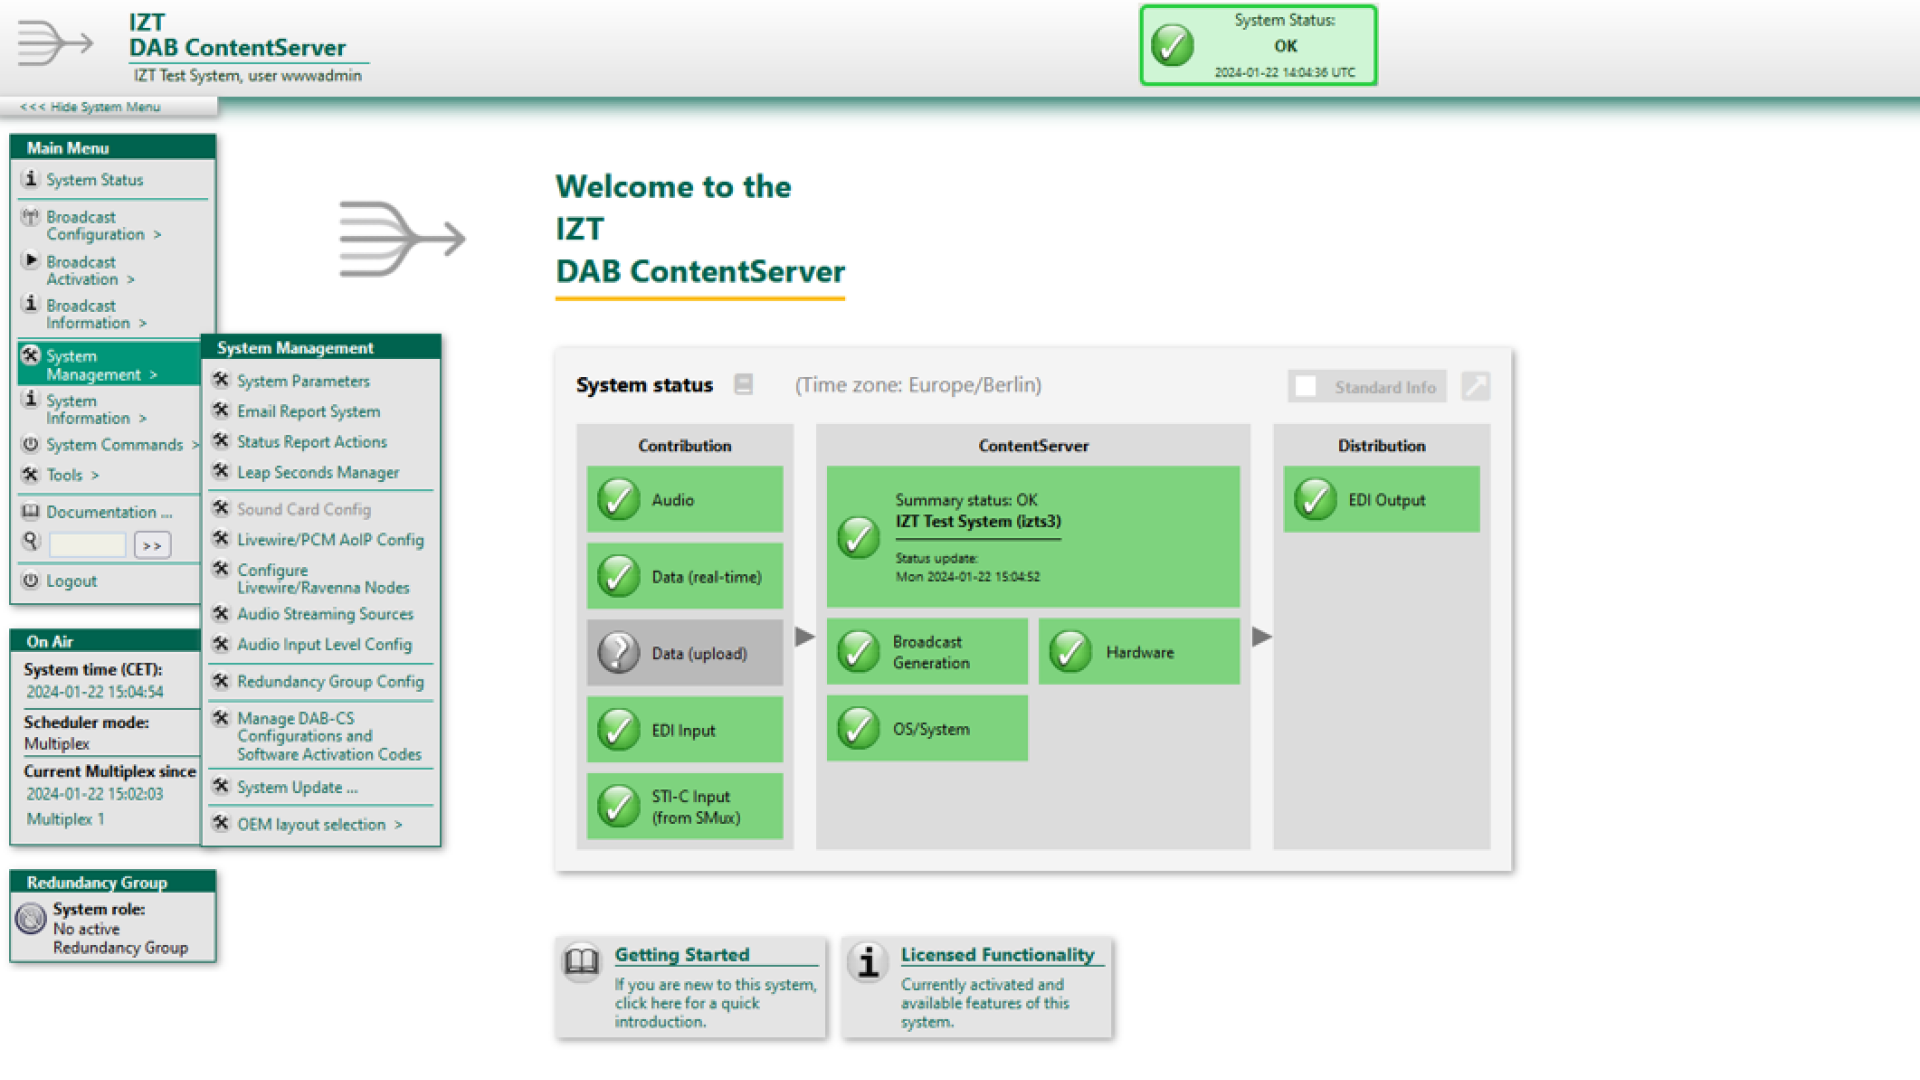
Task: Click the IZT arrow logo in header
Action: [55, 43]
